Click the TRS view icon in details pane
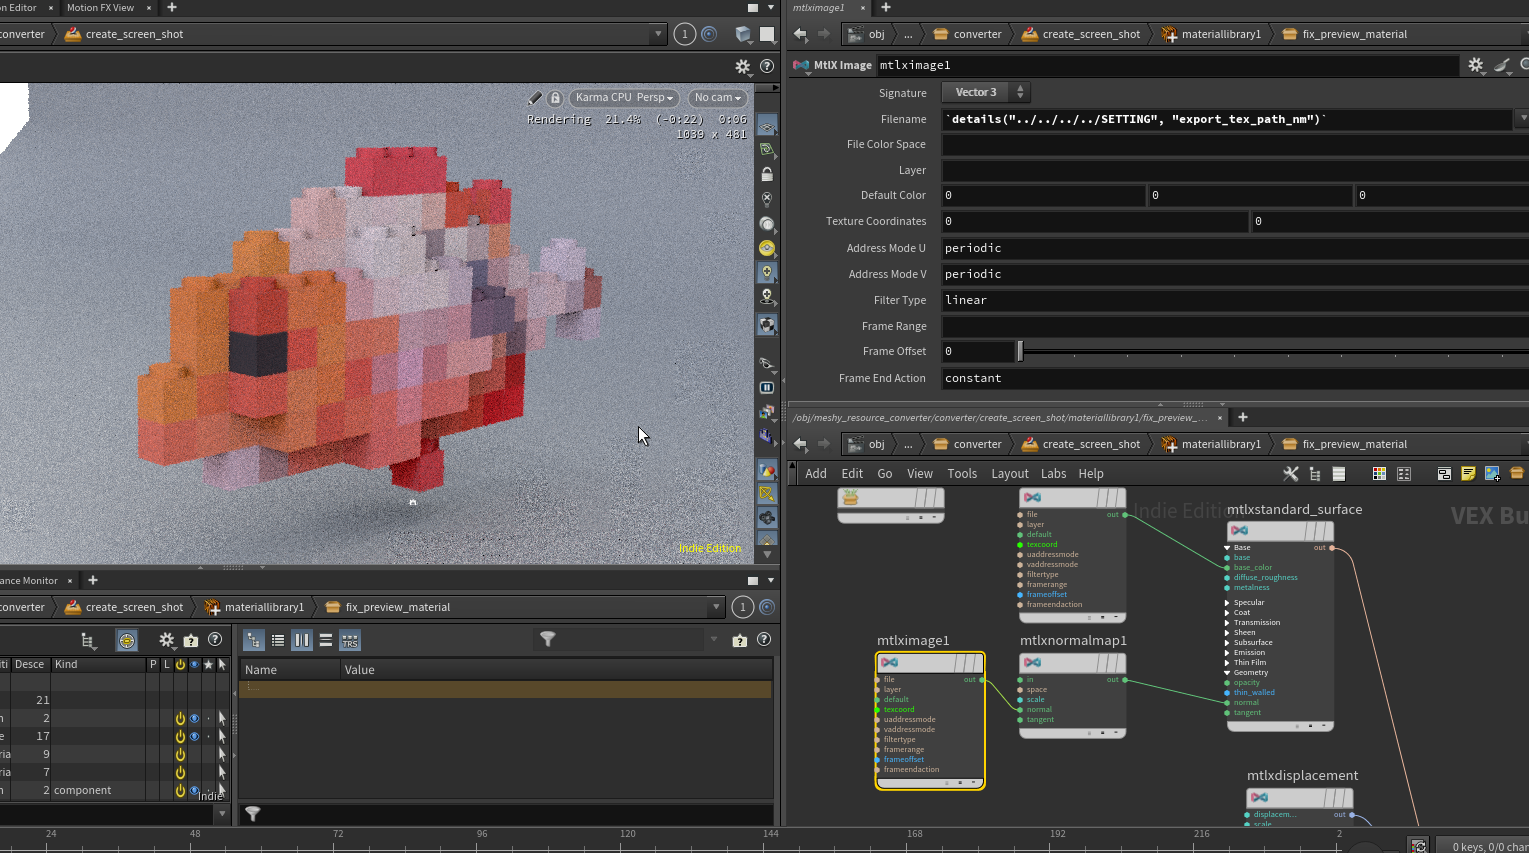 coord(350,641)
